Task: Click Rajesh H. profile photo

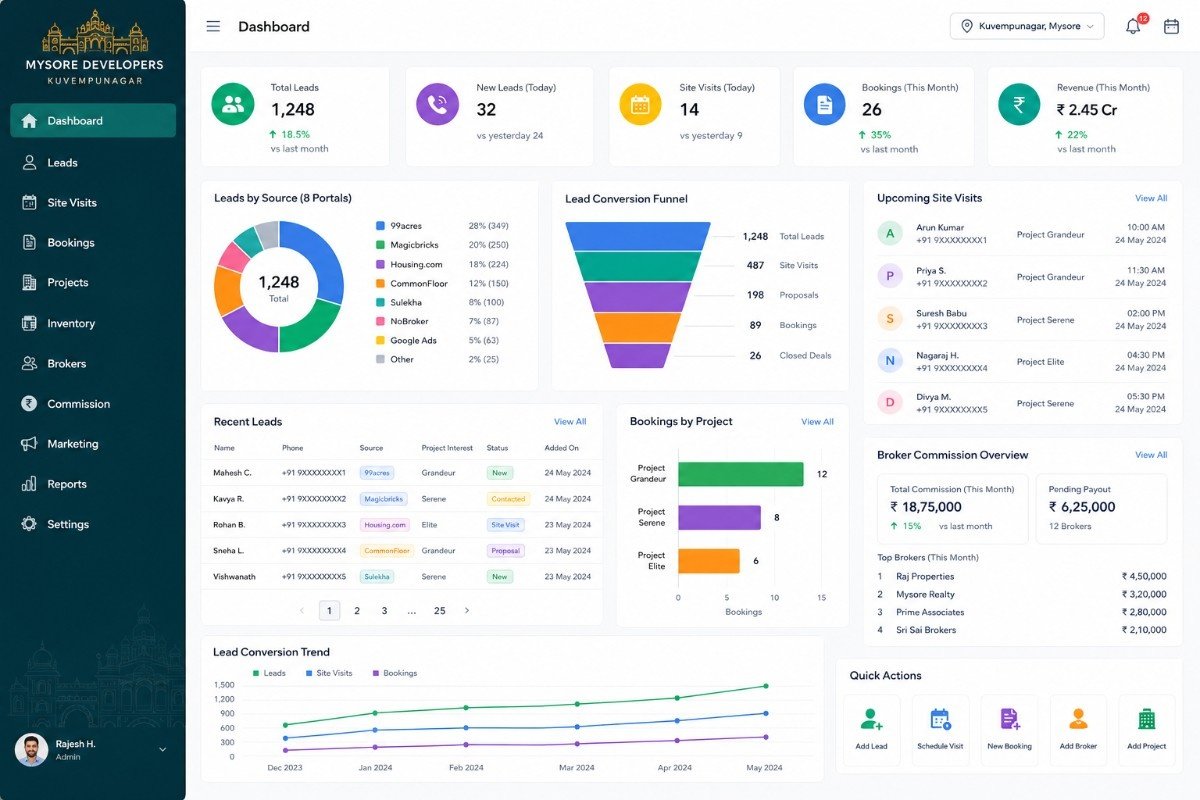Action: click(32, 750)
